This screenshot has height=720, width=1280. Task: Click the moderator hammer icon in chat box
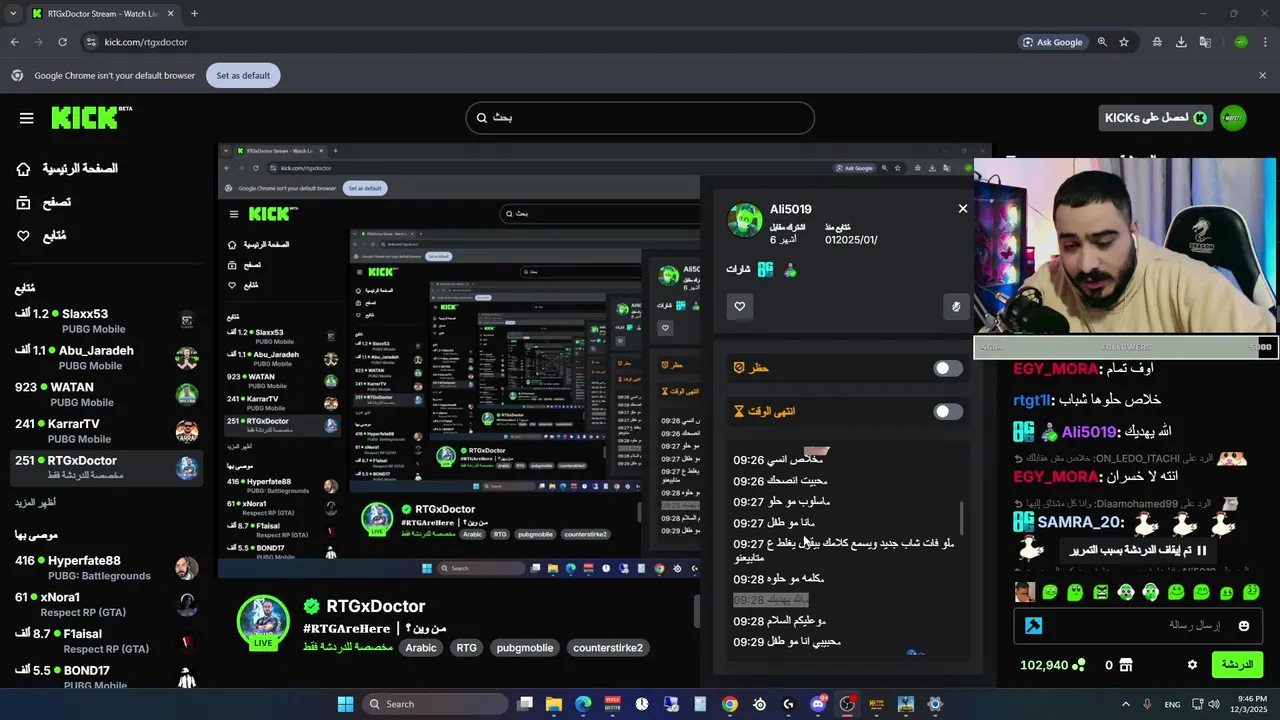pyautogui.click(x=1034, y=626)
